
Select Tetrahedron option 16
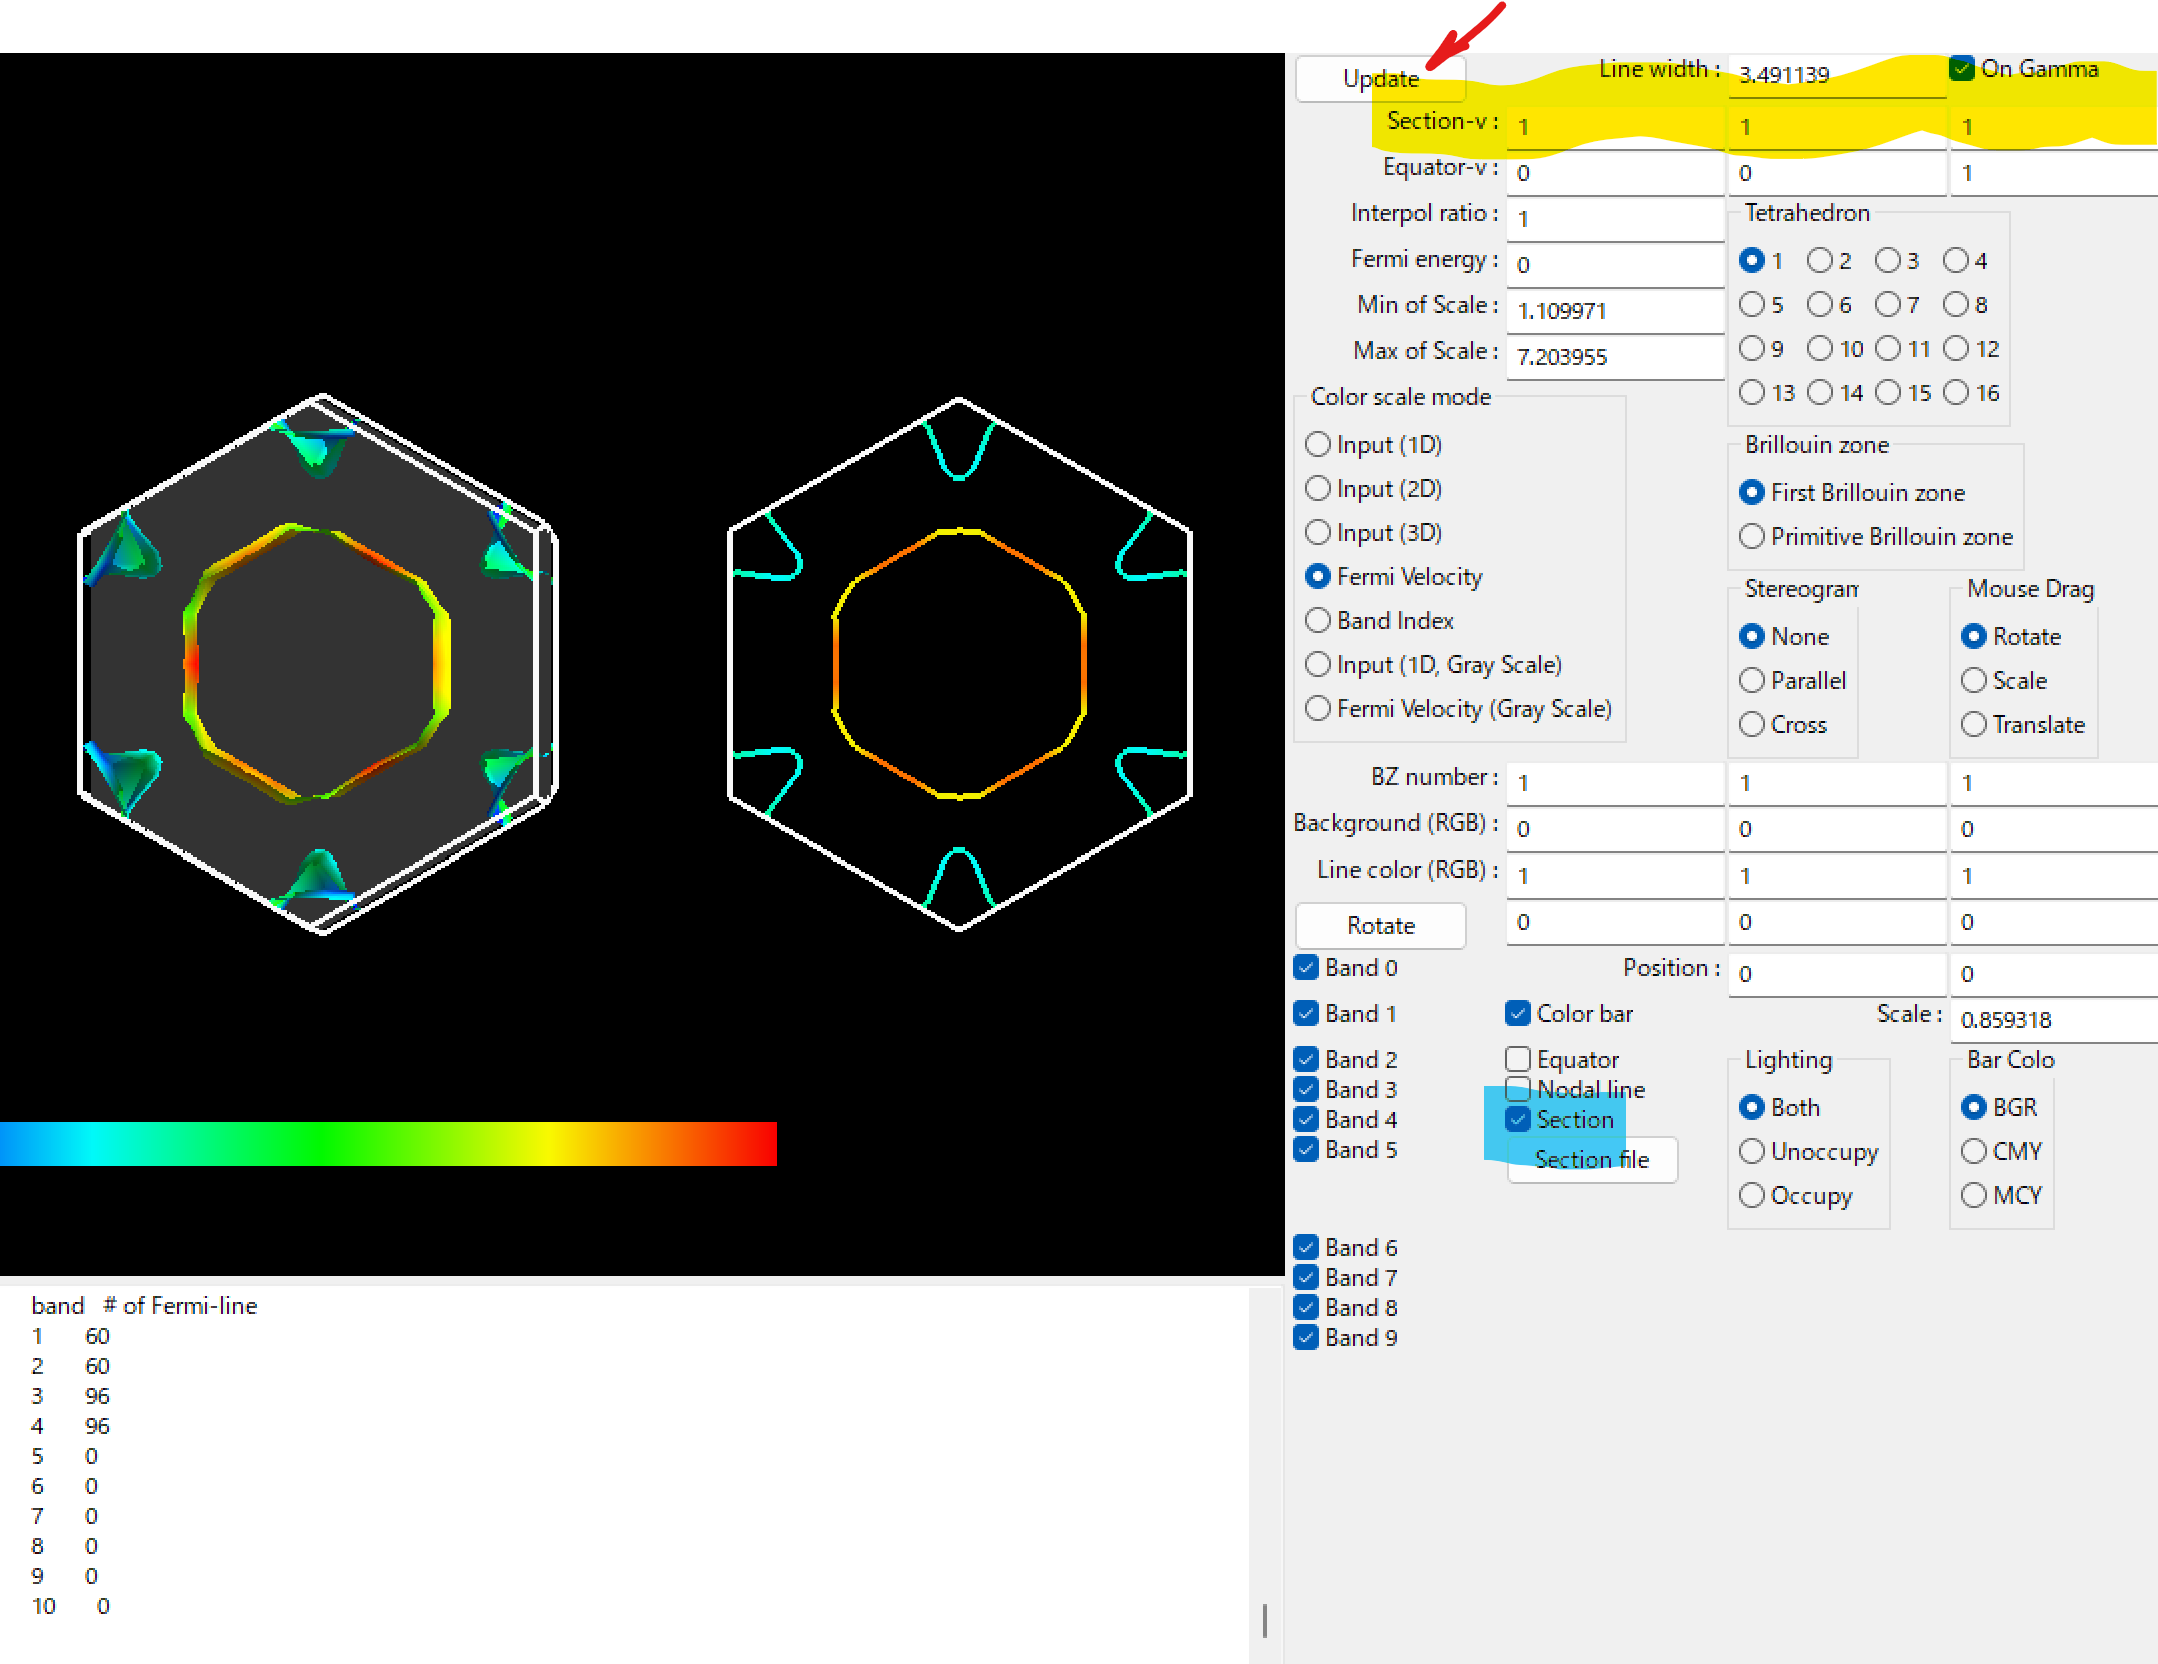tap(1956, 393)
